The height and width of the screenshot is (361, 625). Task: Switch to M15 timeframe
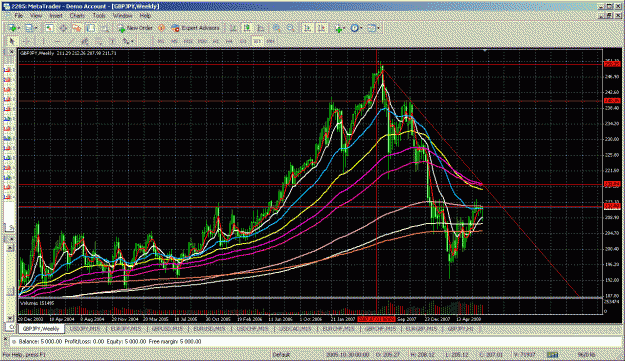[188, 41]
